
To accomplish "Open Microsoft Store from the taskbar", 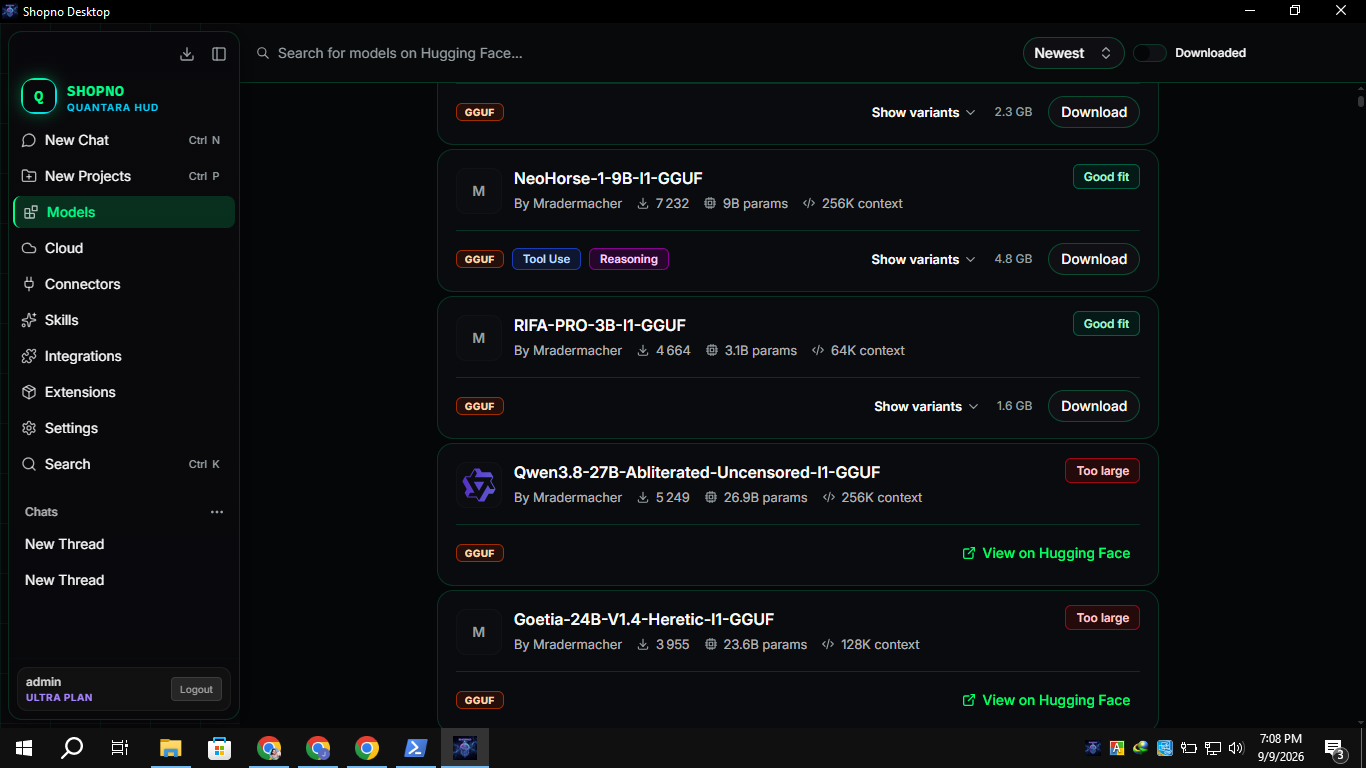I will coord(220,748).
